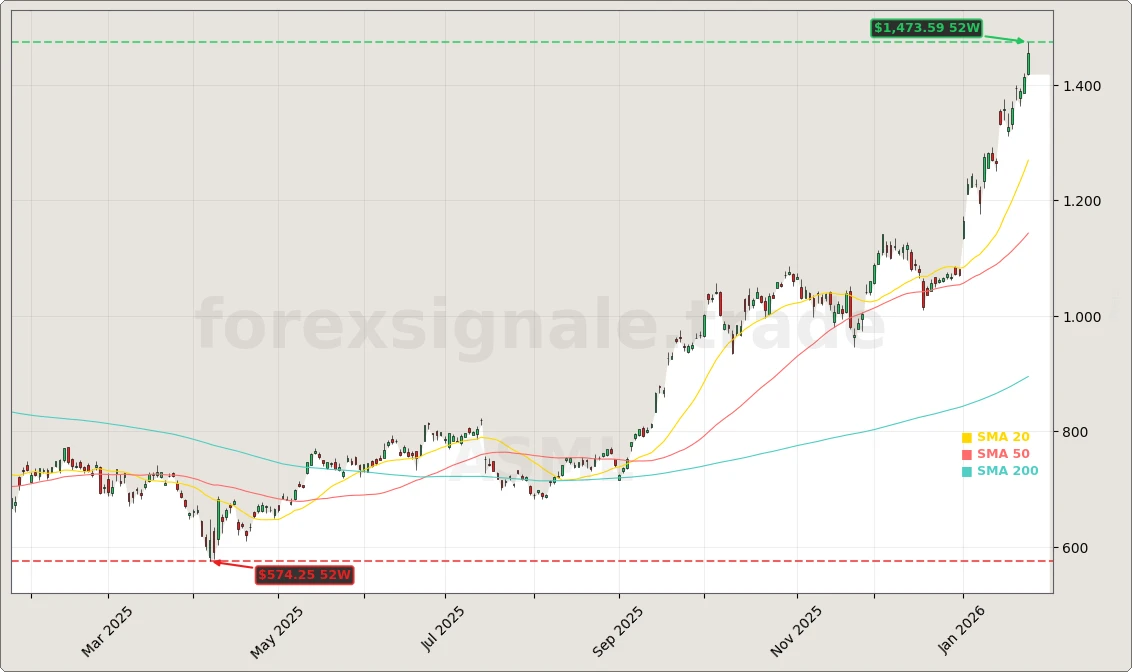Click the red $574.25 52W price badge
Screen dimensions: 1132x672
click(305, 575)
